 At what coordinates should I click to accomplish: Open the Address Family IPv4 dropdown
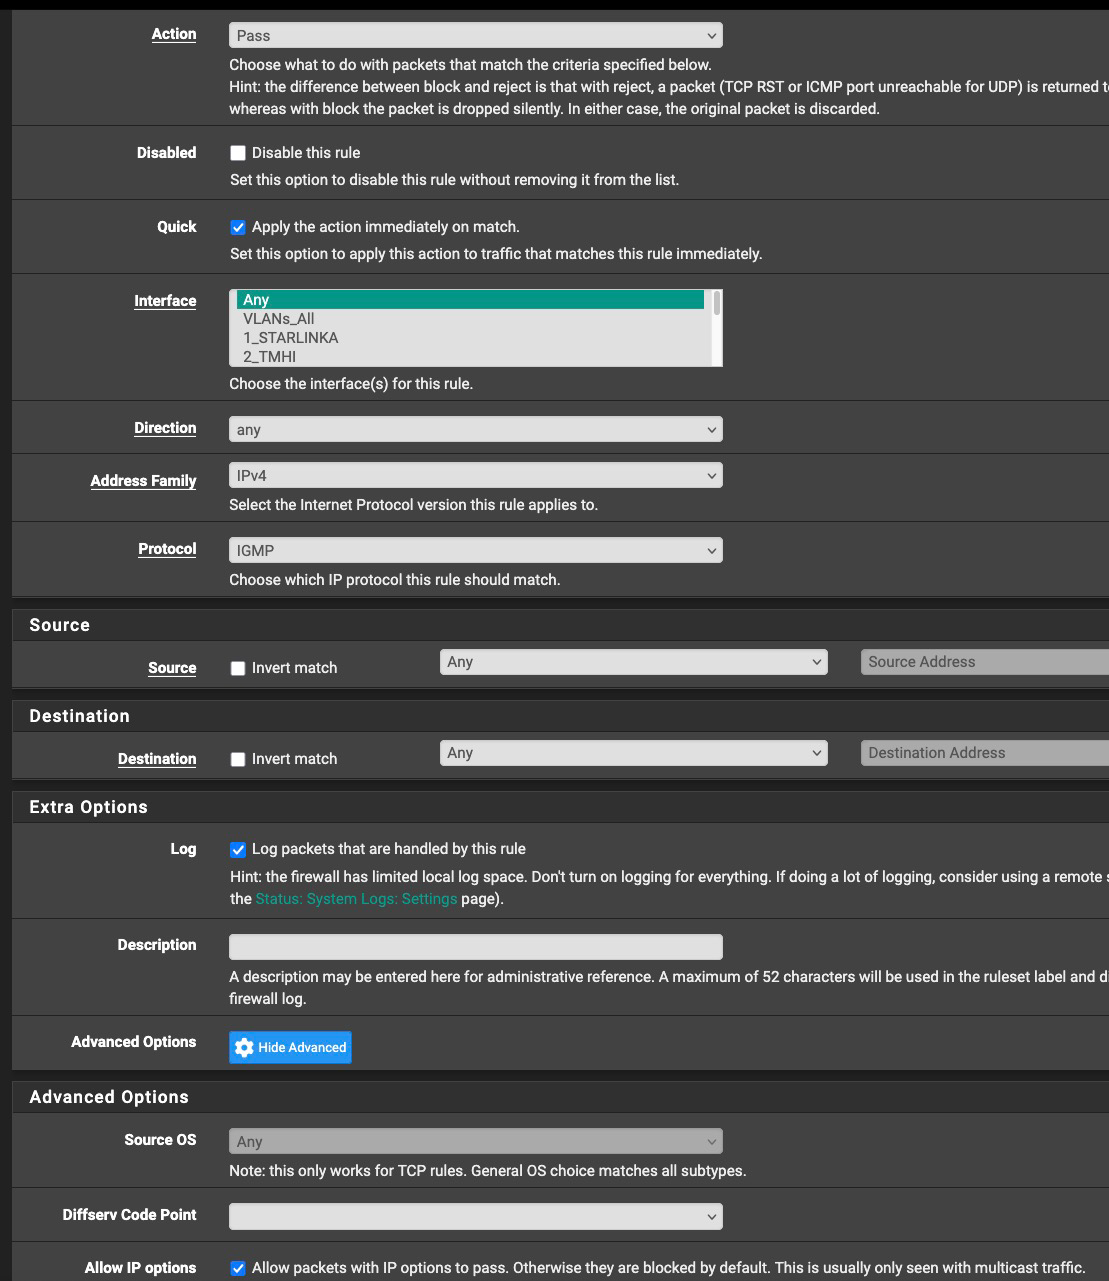coord(475,476)
